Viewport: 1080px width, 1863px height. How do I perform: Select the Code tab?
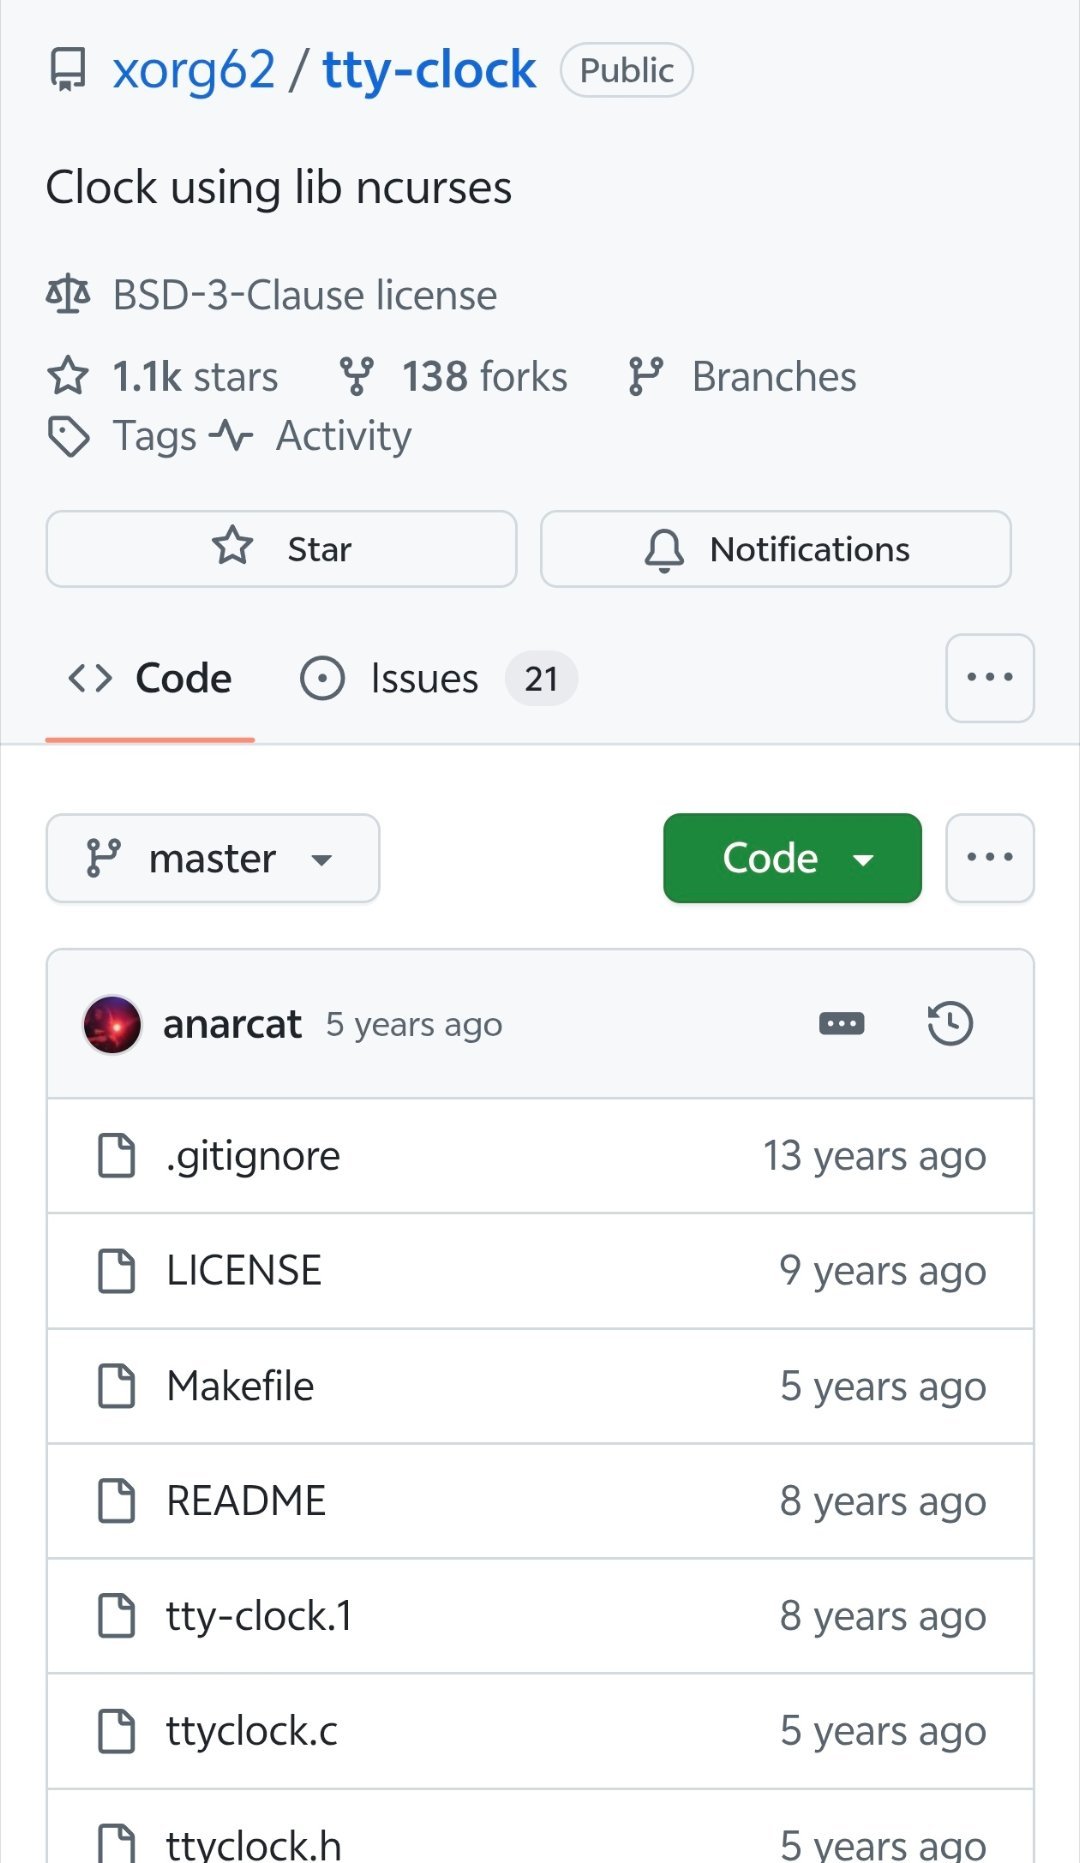coord(150,678)
